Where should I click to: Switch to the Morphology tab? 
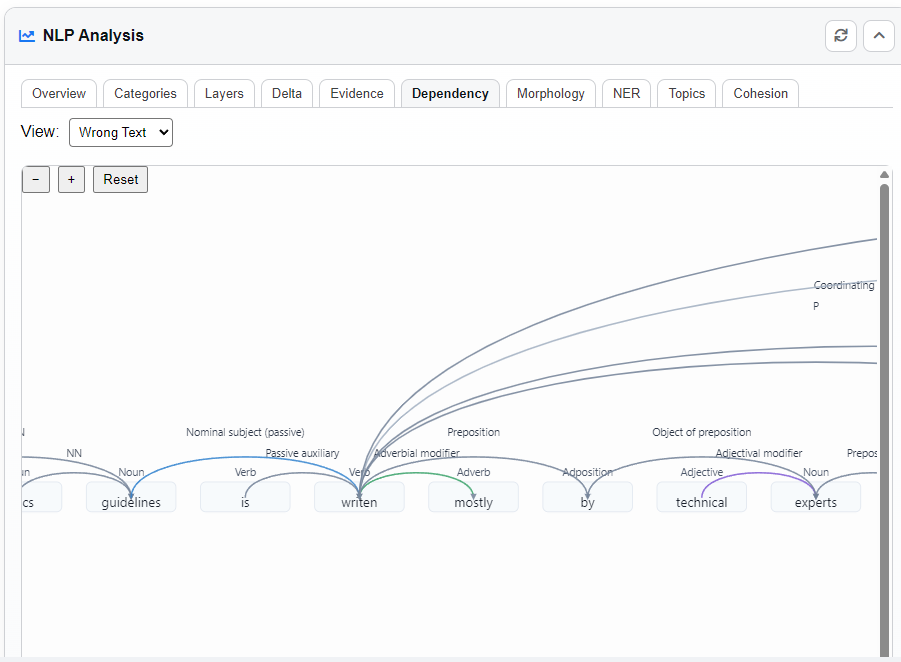[x=550, y=93]
